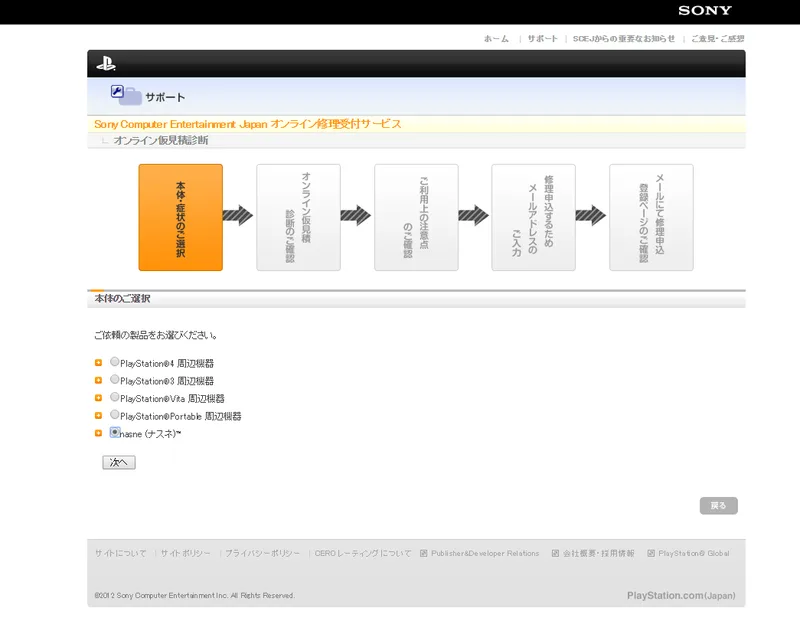Open the プライバシーポリシー footer link
Viewport: 800px width, 621px height.
[x=262, y=553]
